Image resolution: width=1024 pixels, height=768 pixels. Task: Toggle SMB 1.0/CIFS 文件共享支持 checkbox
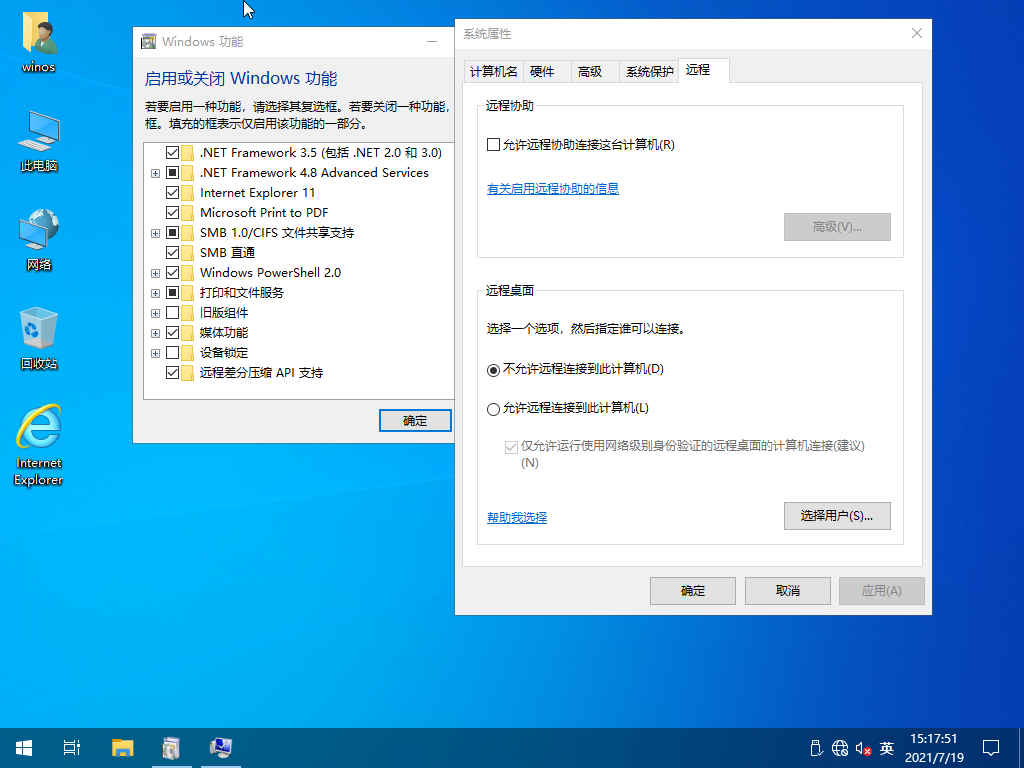coord(172,232)
